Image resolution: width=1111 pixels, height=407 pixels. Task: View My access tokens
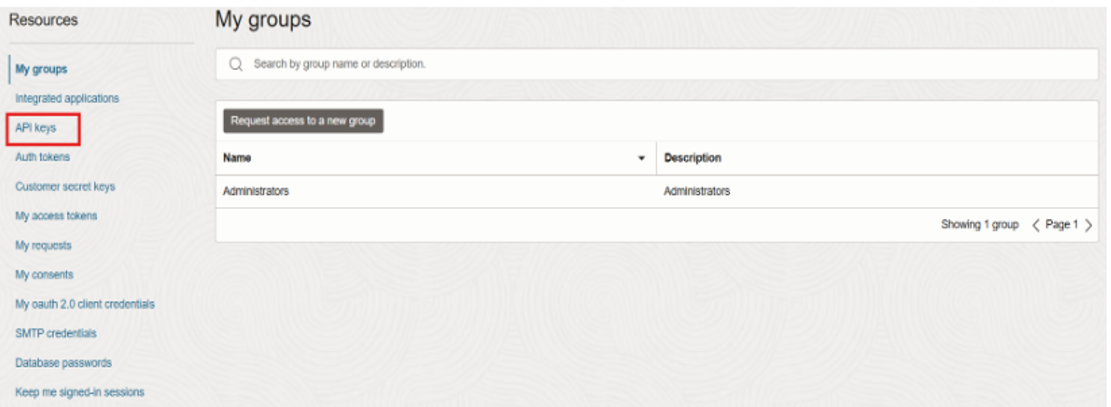pos(56,216)
